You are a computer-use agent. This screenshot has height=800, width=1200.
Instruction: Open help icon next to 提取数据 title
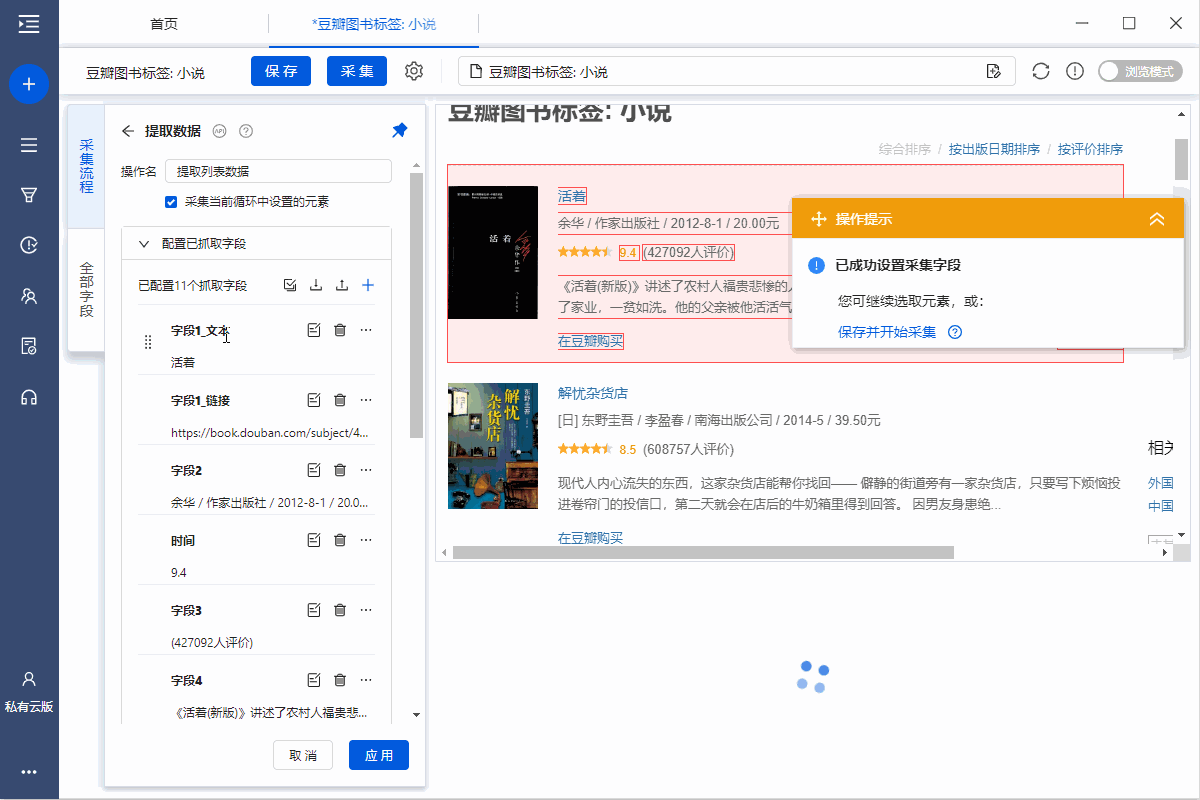tap(246, 131)
